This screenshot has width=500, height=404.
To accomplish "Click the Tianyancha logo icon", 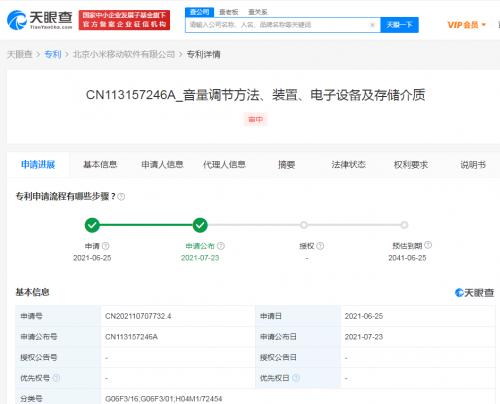I will 17,20.
